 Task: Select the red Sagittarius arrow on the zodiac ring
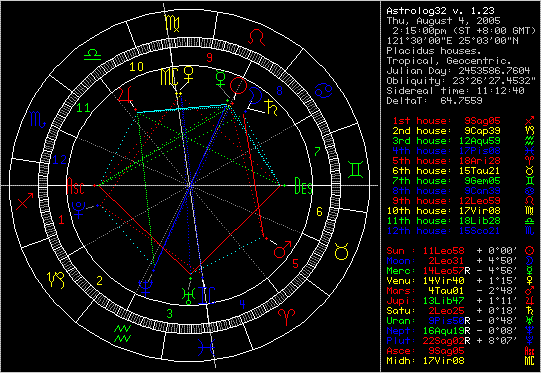click(x=24, y=201)
